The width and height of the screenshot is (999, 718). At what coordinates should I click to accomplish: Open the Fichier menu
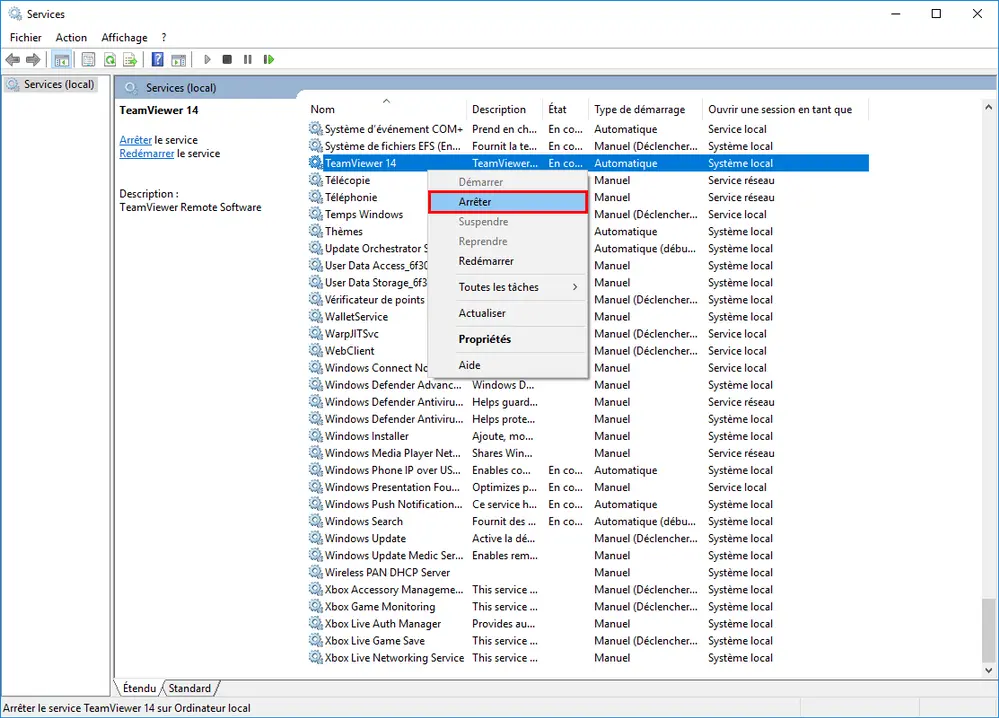point(25,38)
